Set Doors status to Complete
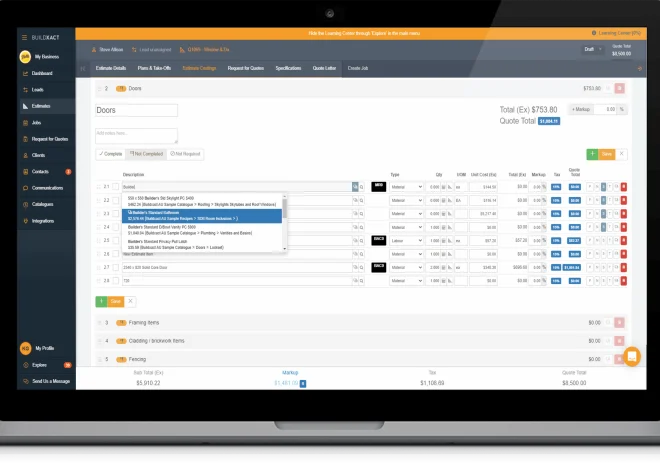 tap(110, 154)
